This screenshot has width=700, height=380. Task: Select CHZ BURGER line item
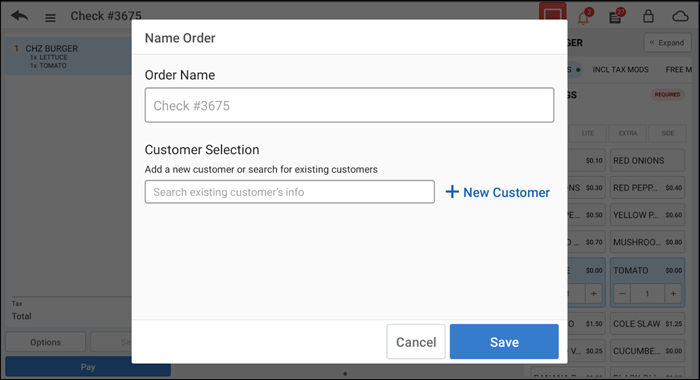point(69,56)
